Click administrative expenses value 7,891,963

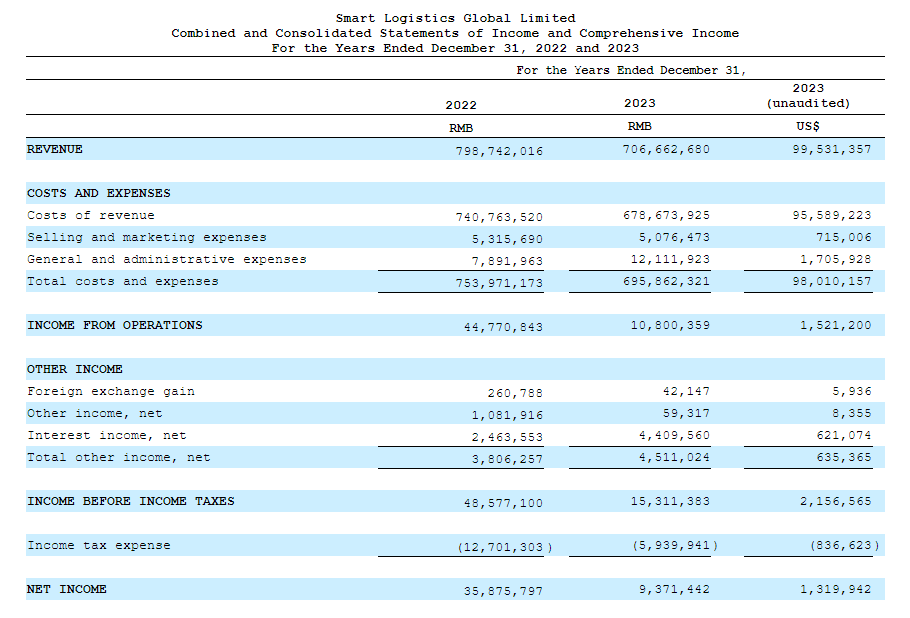507,261
